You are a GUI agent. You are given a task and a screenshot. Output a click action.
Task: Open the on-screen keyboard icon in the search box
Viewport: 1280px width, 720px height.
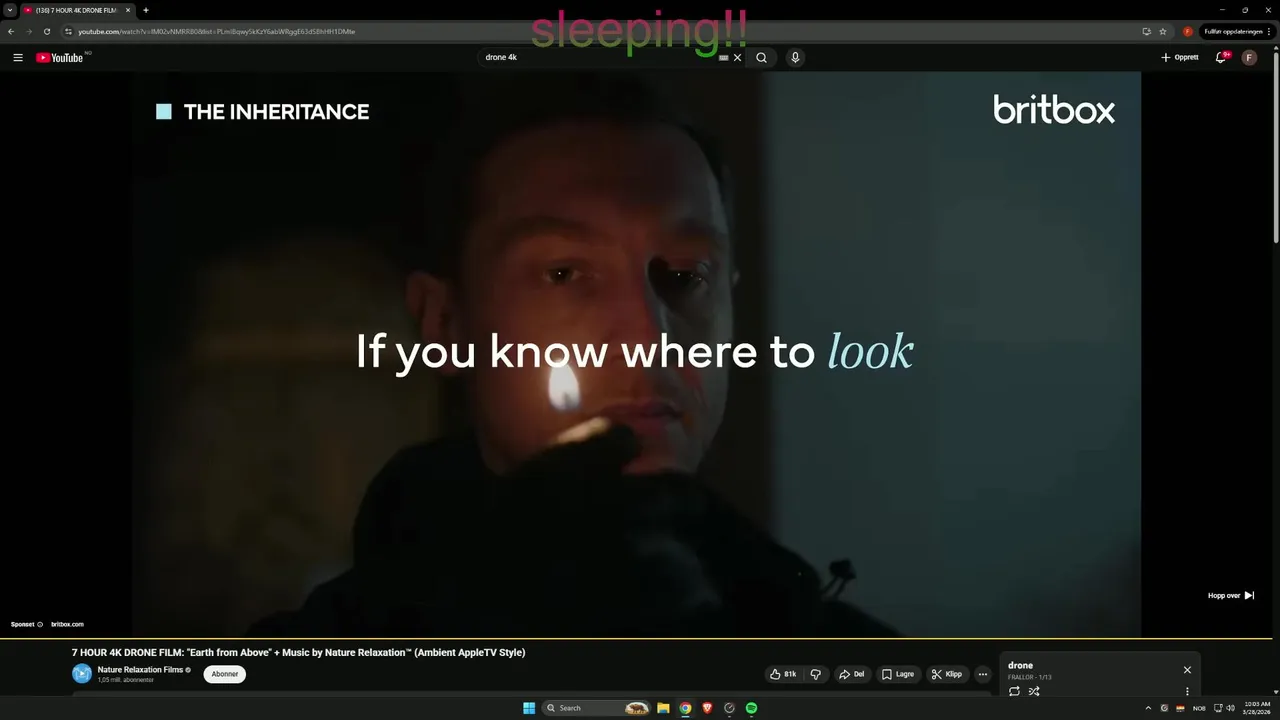pos(724,58)
